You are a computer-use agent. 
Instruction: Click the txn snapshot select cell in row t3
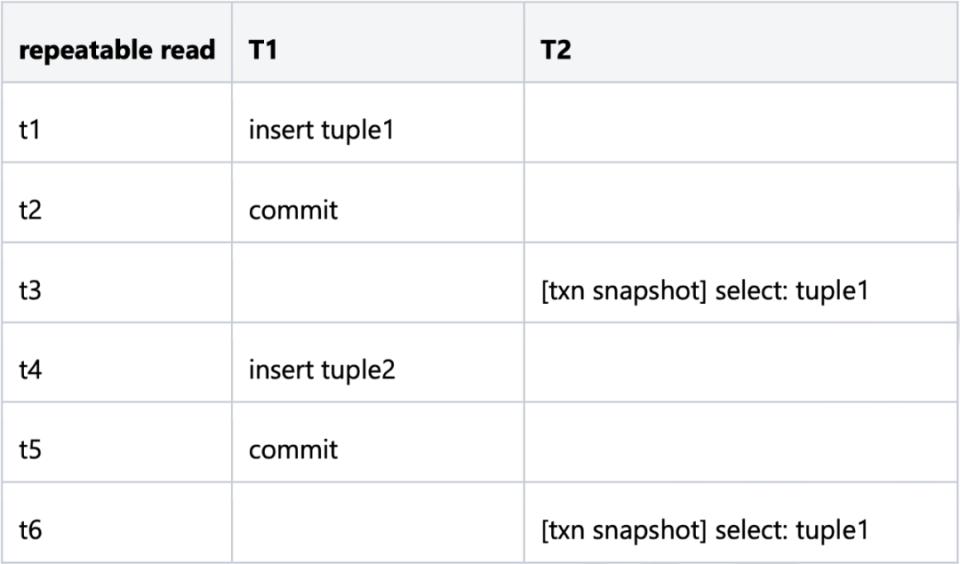[x=704, y=290]
